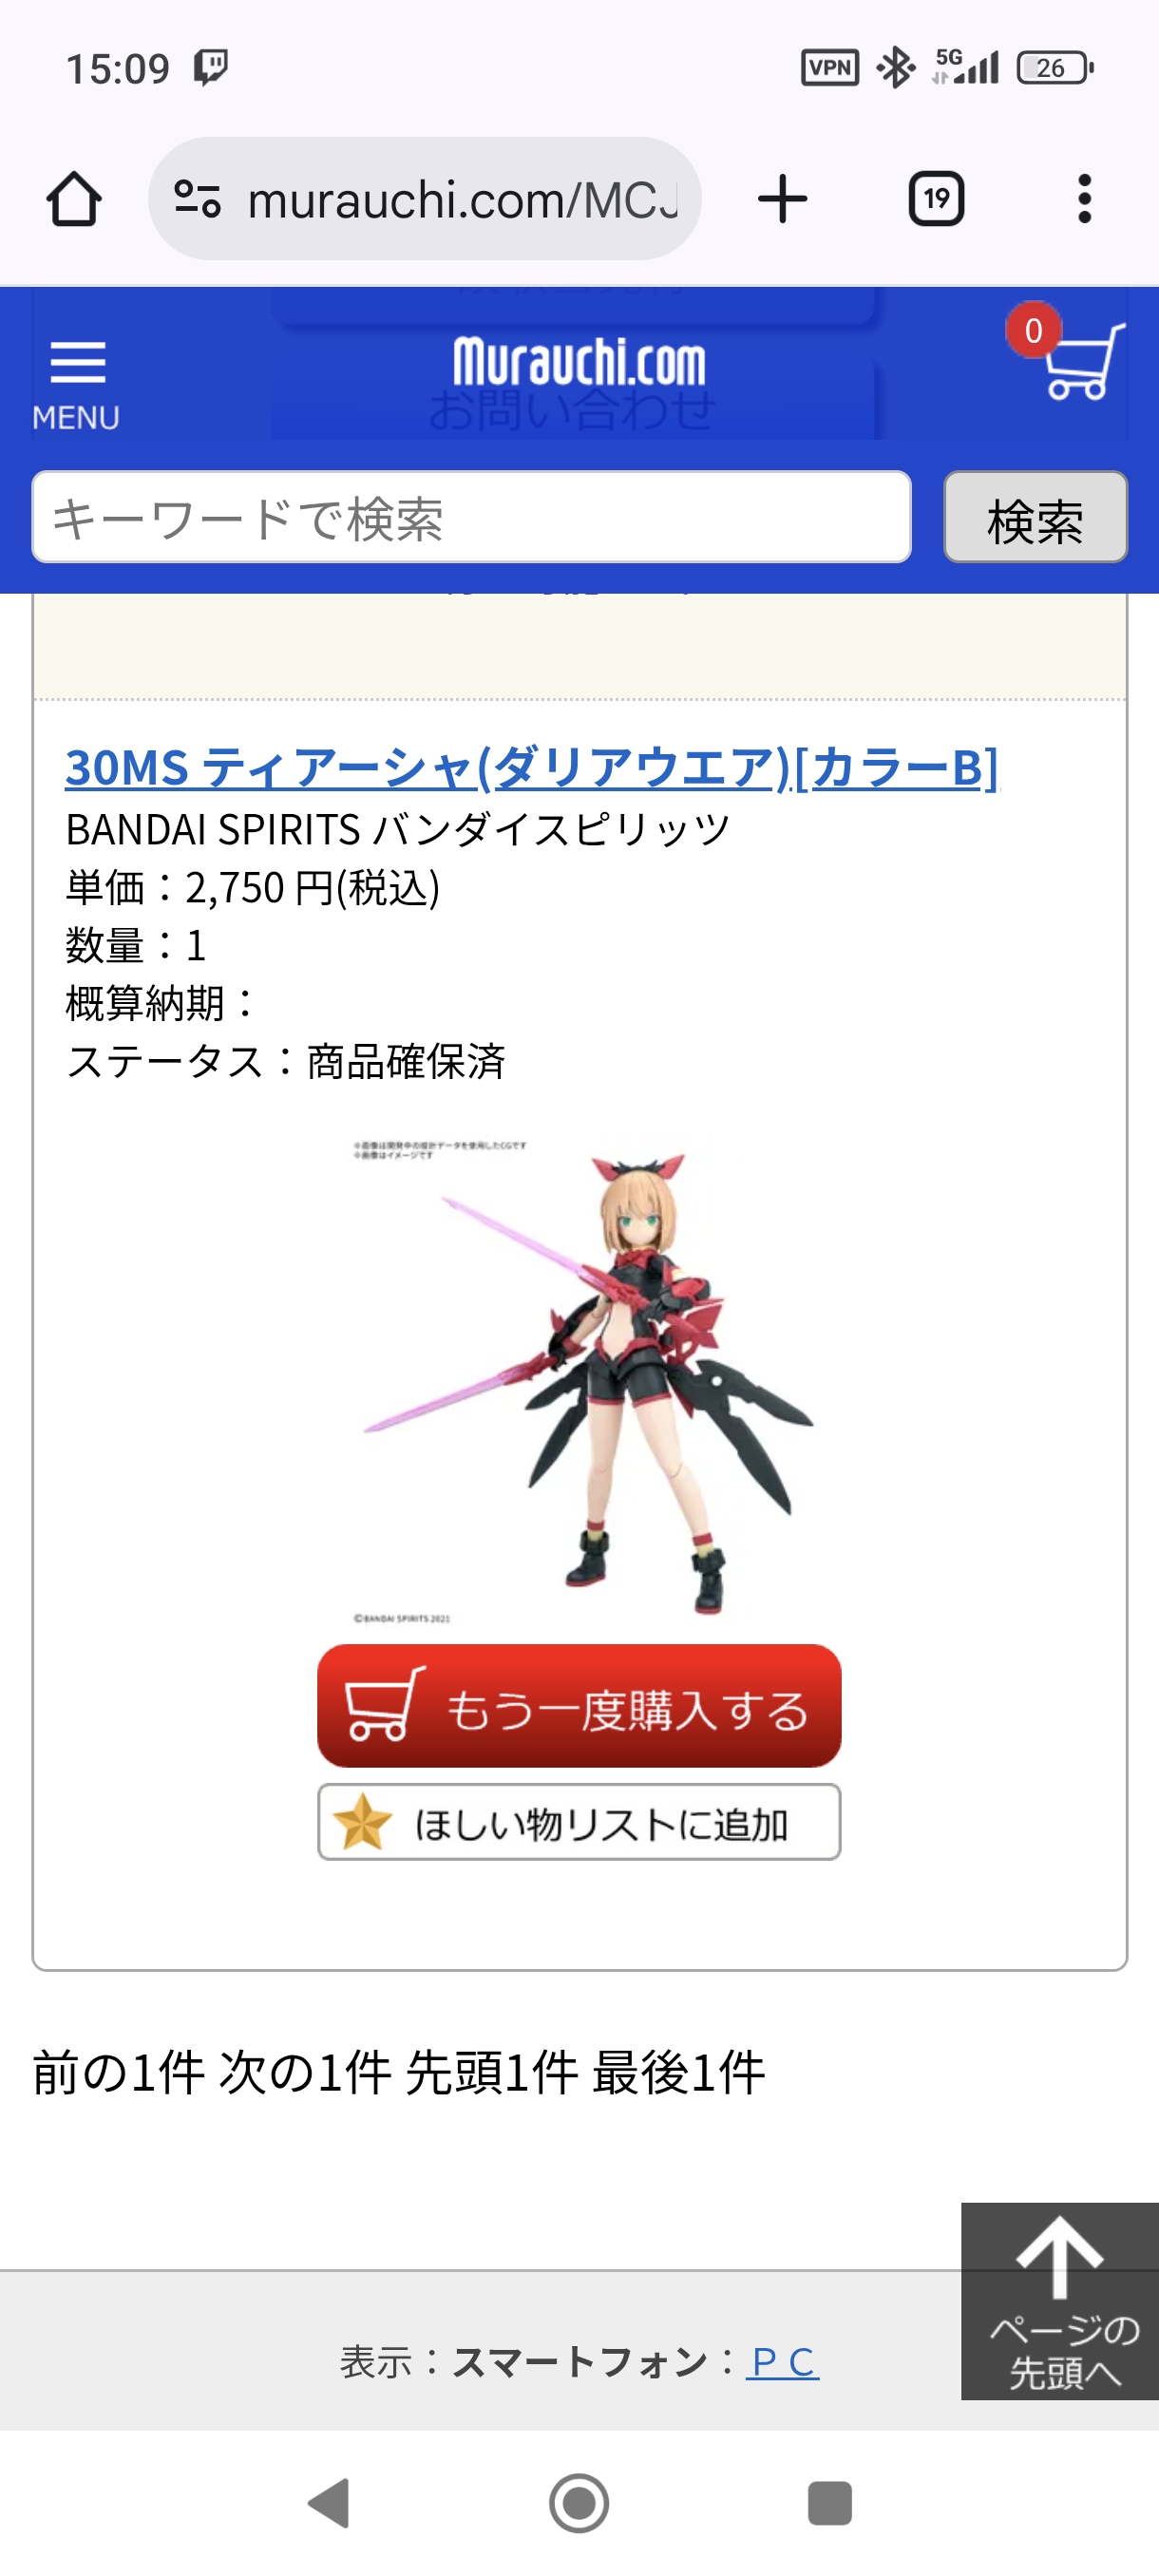The height and width of the screenshot is (2576, 1159).
Task: Open the shopping cart icon
Action: tap(1070, 353)
